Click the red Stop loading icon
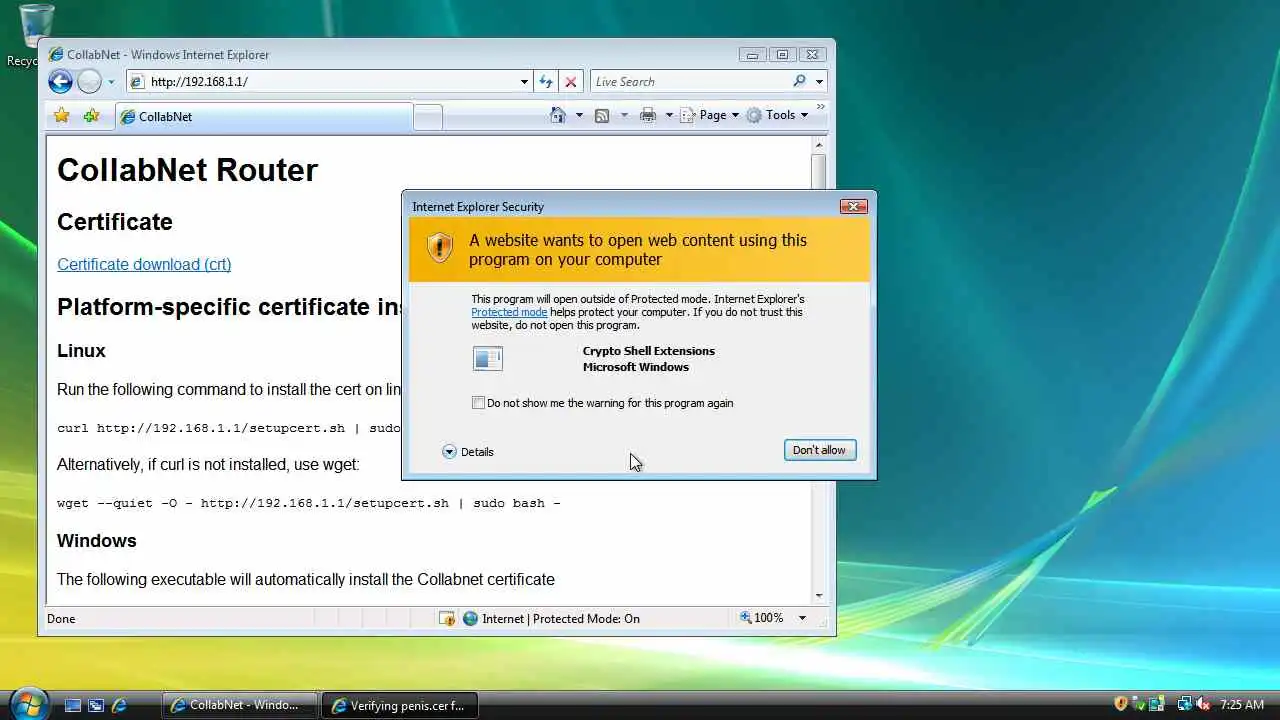1280x720 pixels. point(570,82)
